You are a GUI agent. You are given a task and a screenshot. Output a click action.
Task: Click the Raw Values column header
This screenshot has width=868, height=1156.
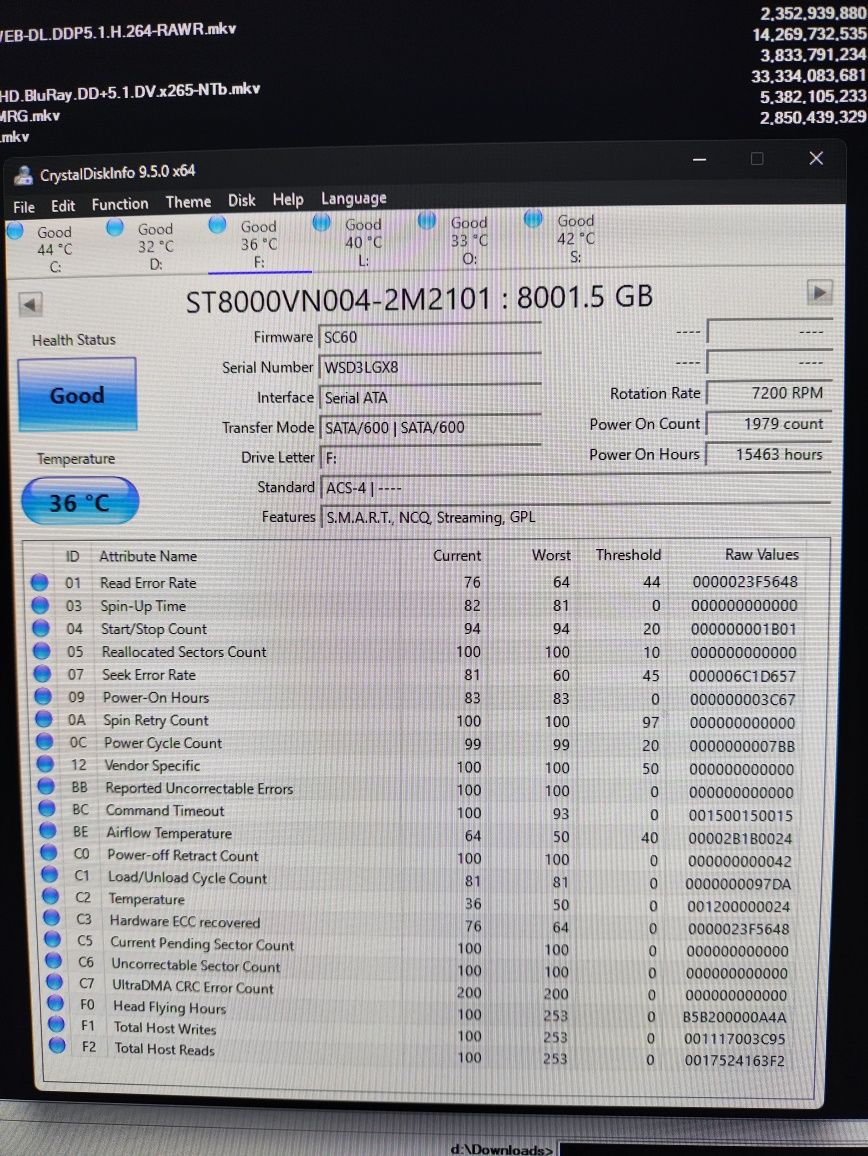tap(761, 554)
